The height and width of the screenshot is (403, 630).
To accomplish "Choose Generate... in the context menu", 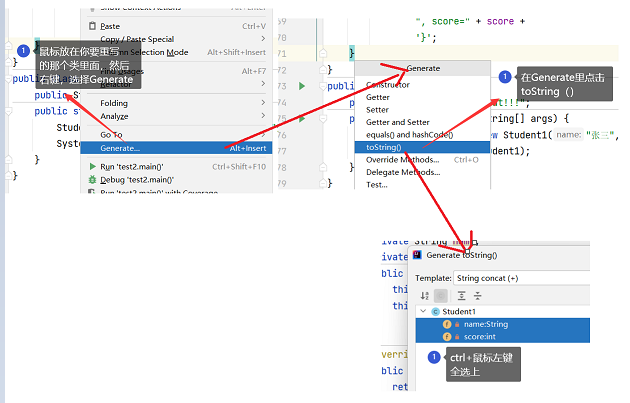I will pyautogui.click(x=176, y=148).
